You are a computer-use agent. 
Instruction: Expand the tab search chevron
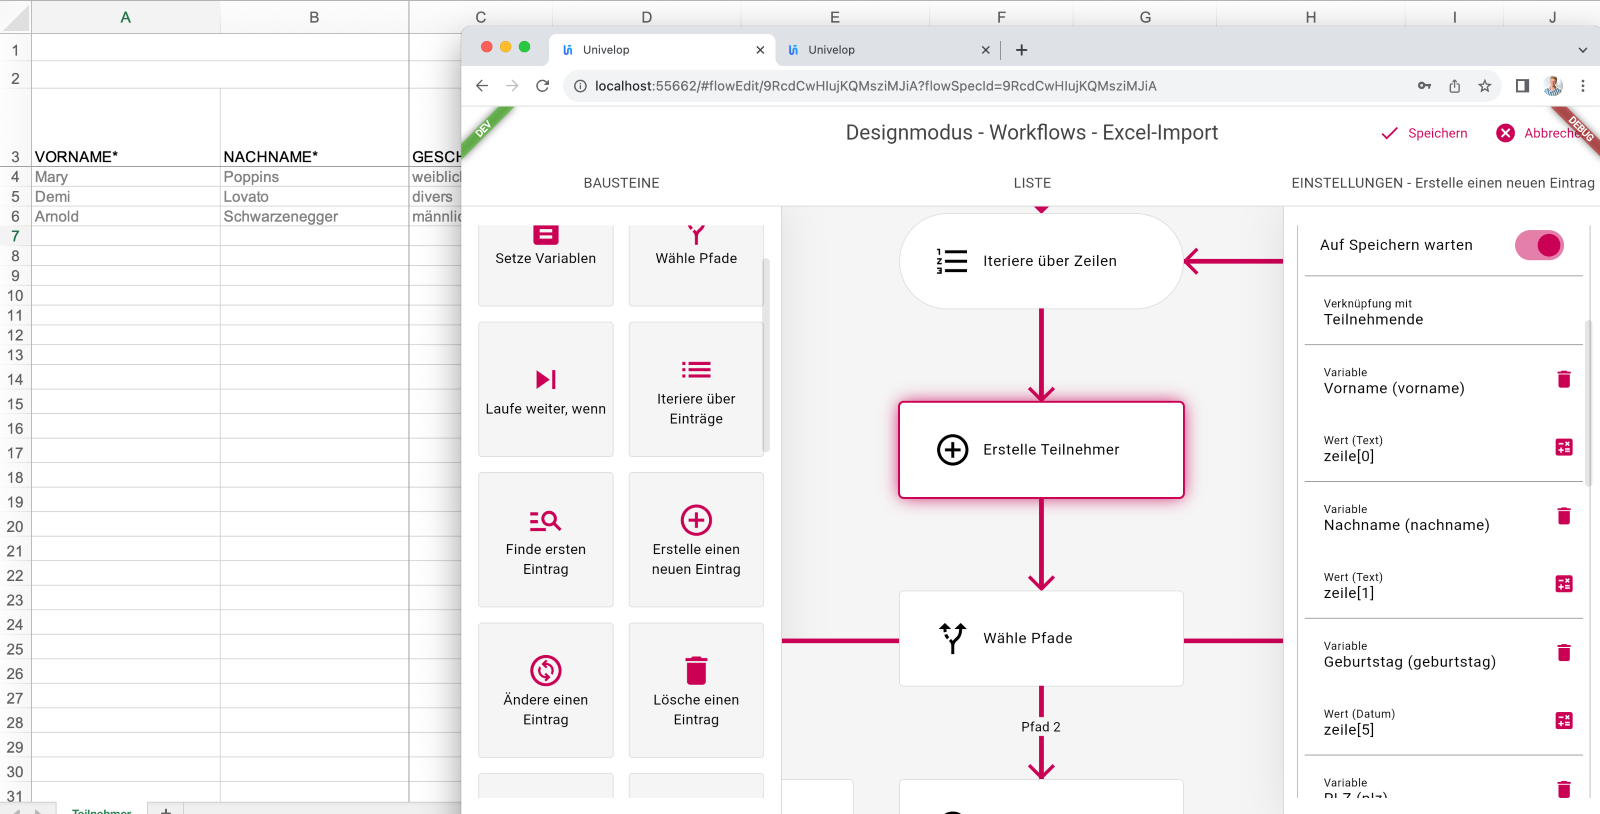pos(1582,50)
